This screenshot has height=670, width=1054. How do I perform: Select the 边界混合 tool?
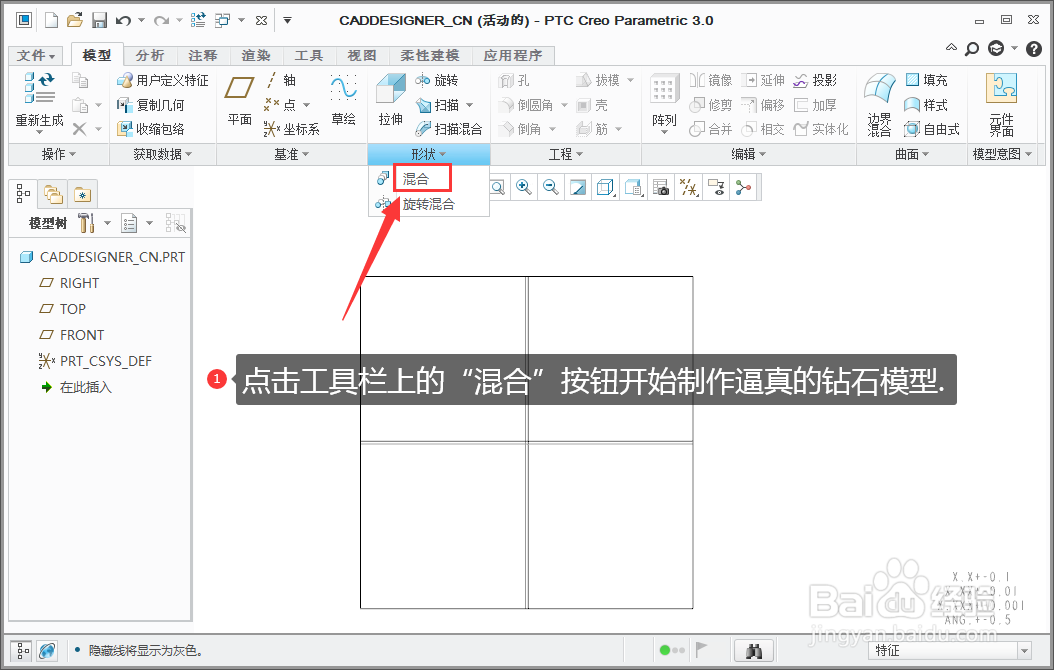click(880, 104)
